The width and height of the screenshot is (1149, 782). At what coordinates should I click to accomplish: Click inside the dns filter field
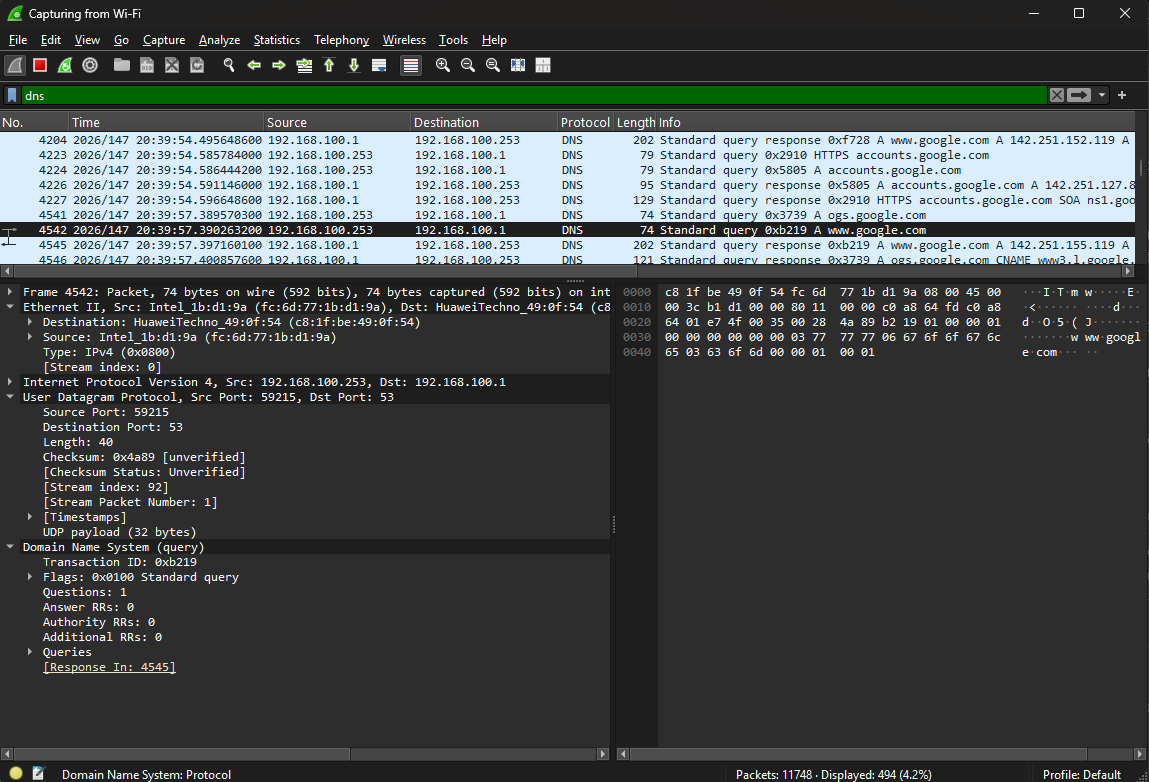[533, 95]
